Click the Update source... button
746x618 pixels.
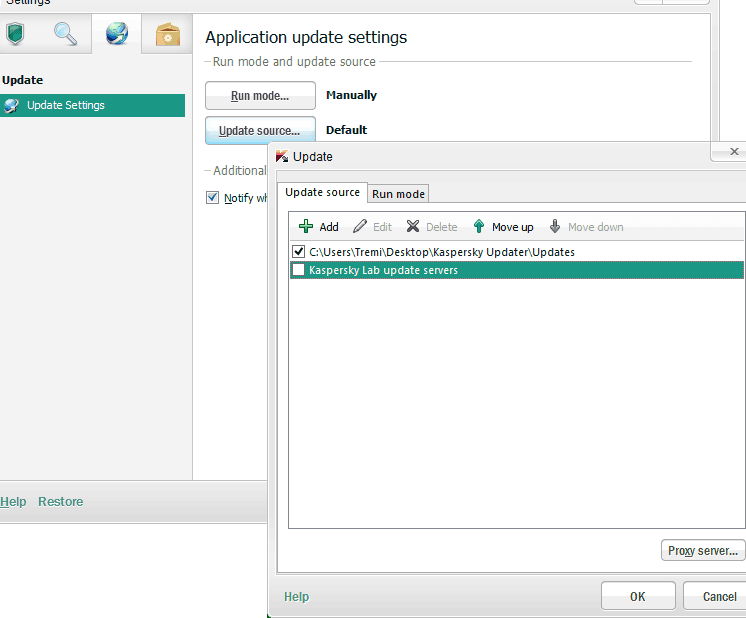260,130
